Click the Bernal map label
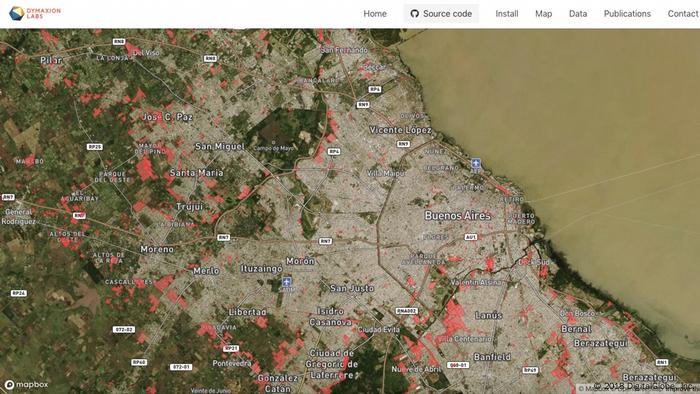The height and width of the screenshot is (394, 700). coord(576,329)
